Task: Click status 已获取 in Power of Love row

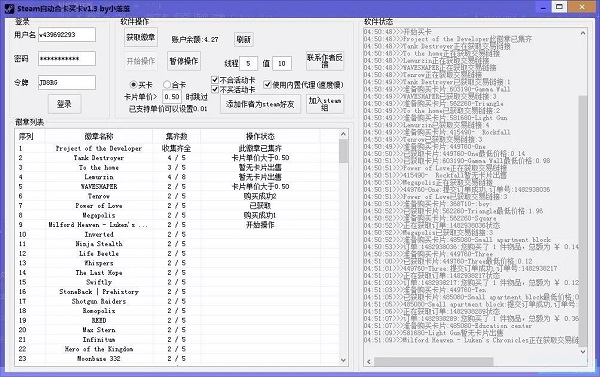Action: click(260, 206)
